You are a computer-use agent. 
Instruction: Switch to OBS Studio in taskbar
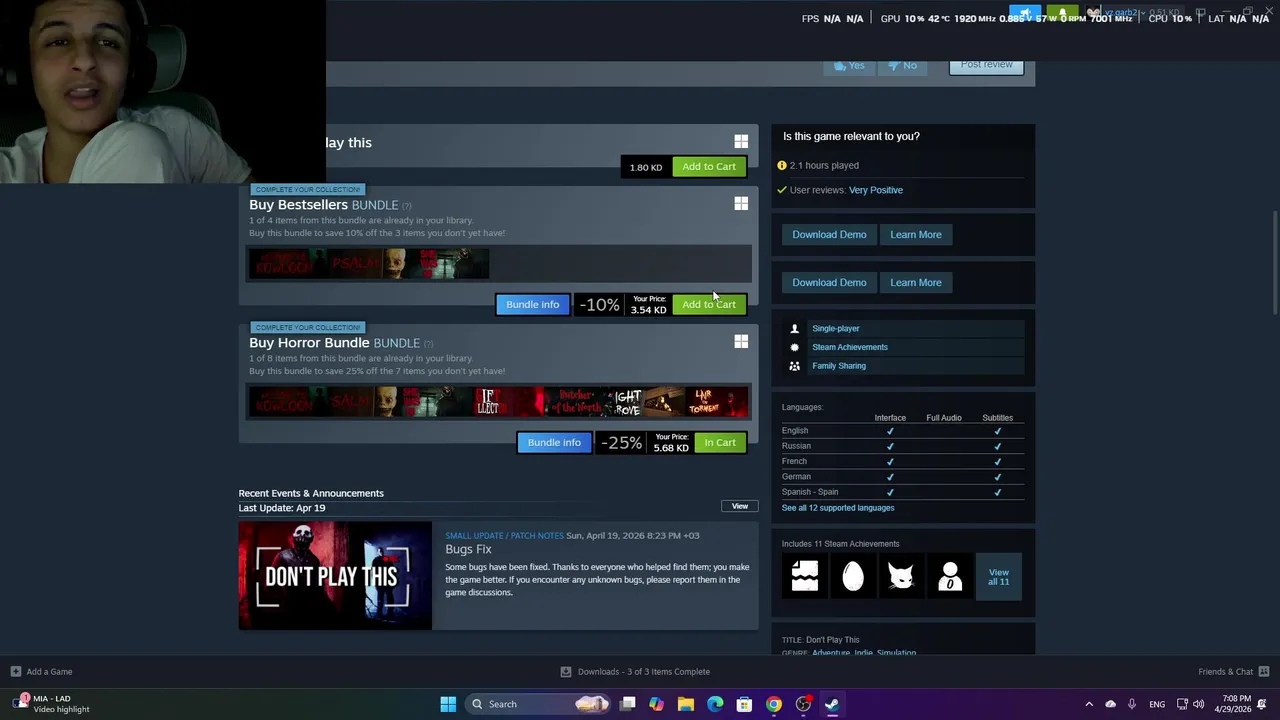point(803,704)
